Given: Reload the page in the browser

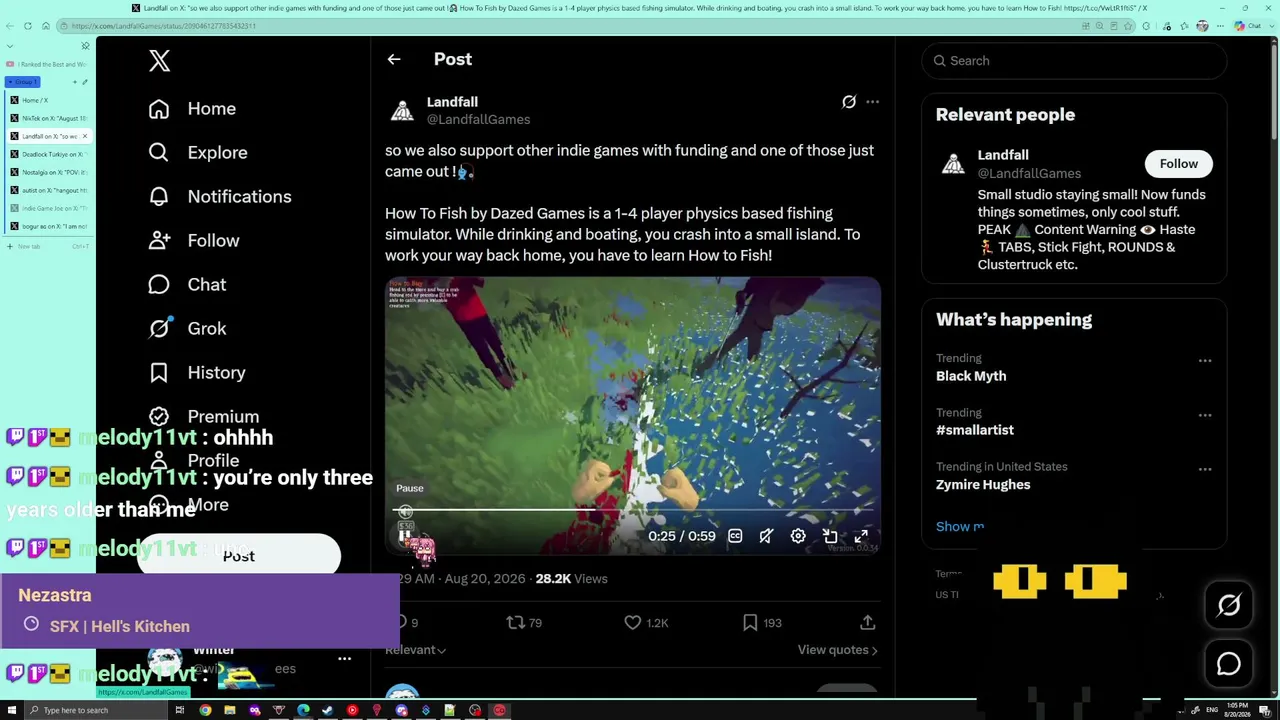Looking at the screenshot, I should [27, 26].
